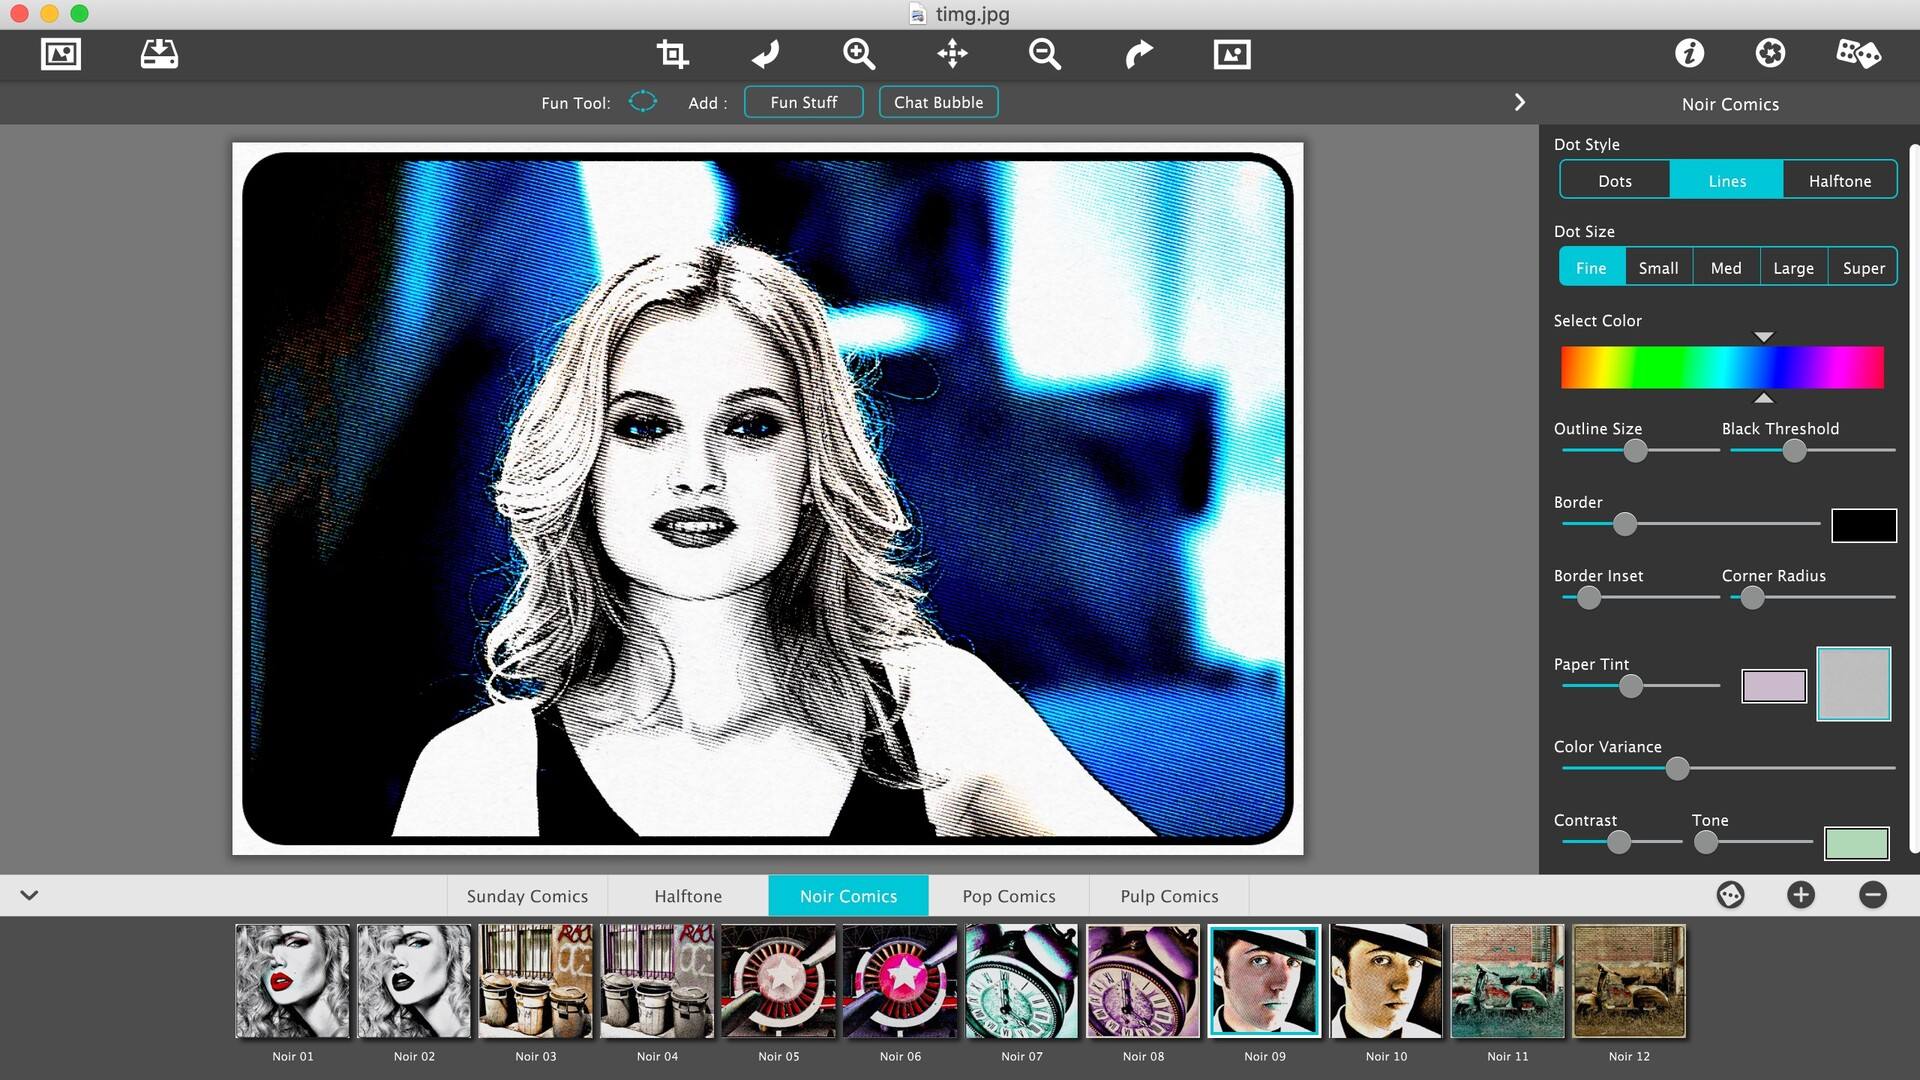The height and width of the screenshot is (1080, 1920).
Task: Expand the bottom panel chevron
Action: (28, 895)
